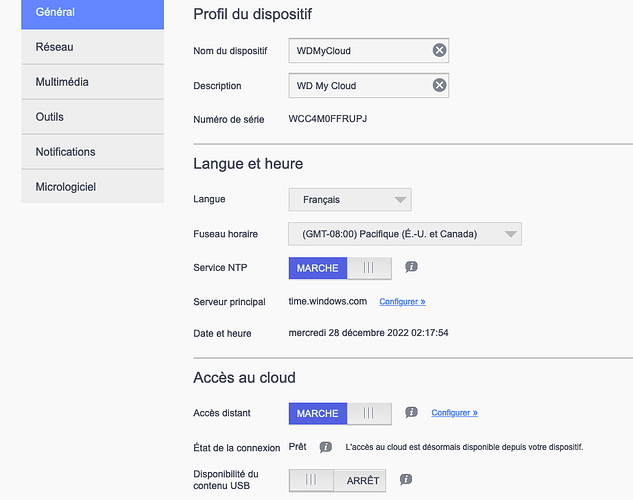
Task: Click into the WDMyCloud name field
Action: 359,50
